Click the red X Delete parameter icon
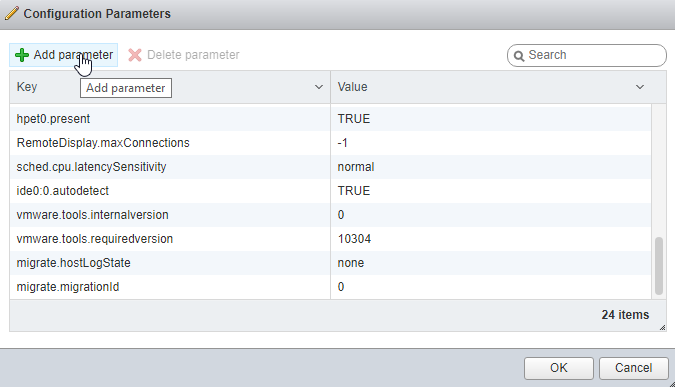The height and width of the screenshot is (387, 675). coord(135,55)
